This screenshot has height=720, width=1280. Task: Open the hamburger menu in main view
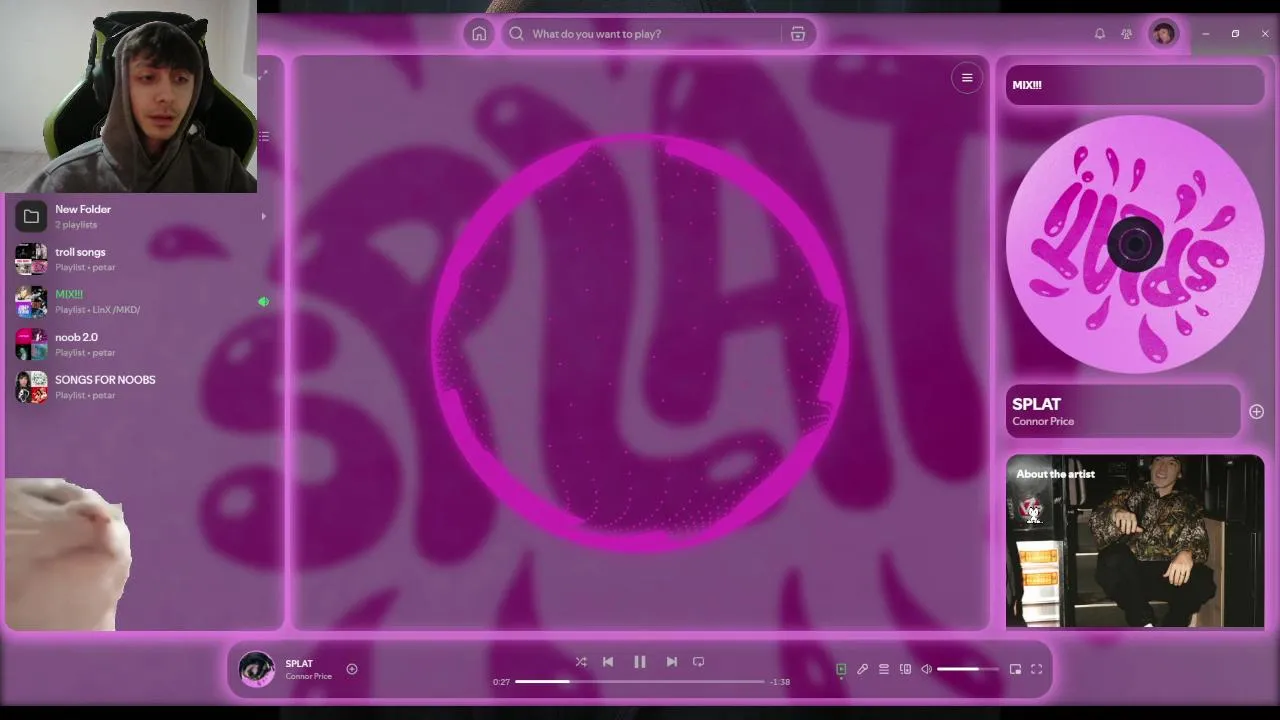[967, 78]
